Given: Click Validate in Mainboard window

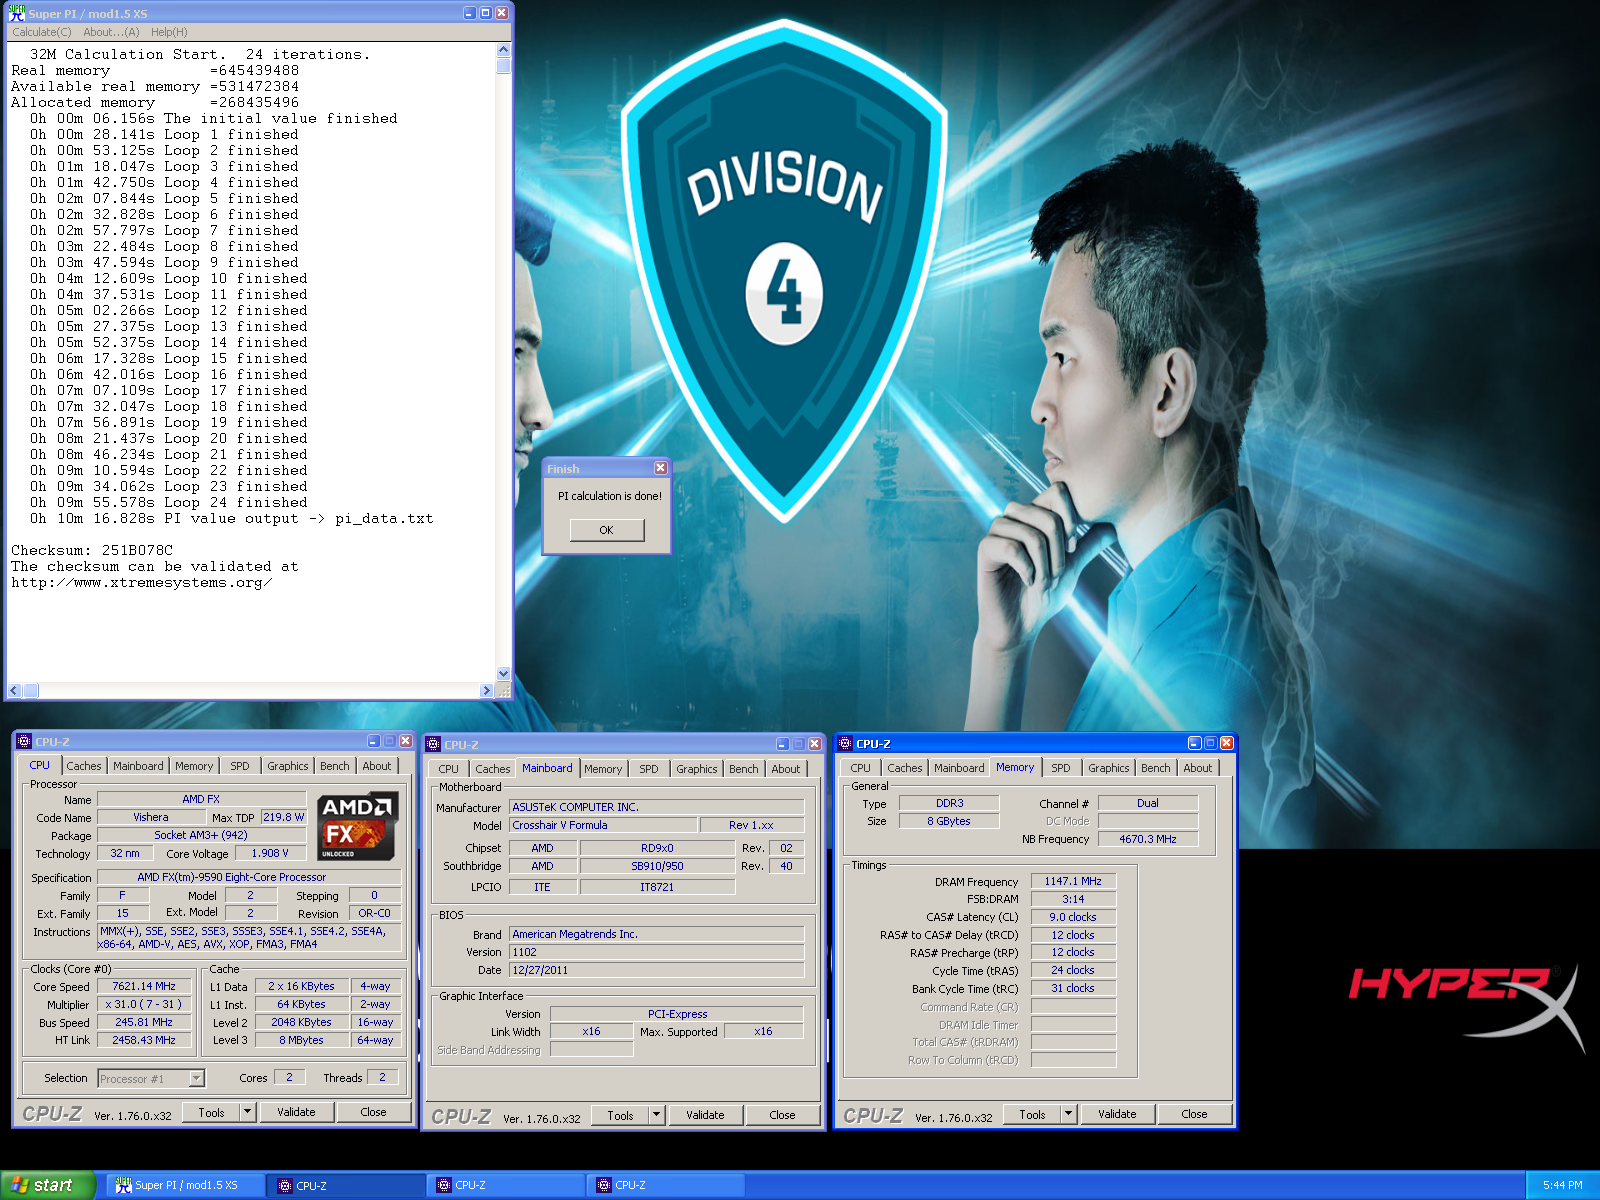Looking at the screenshot, I should [705, 1115].
